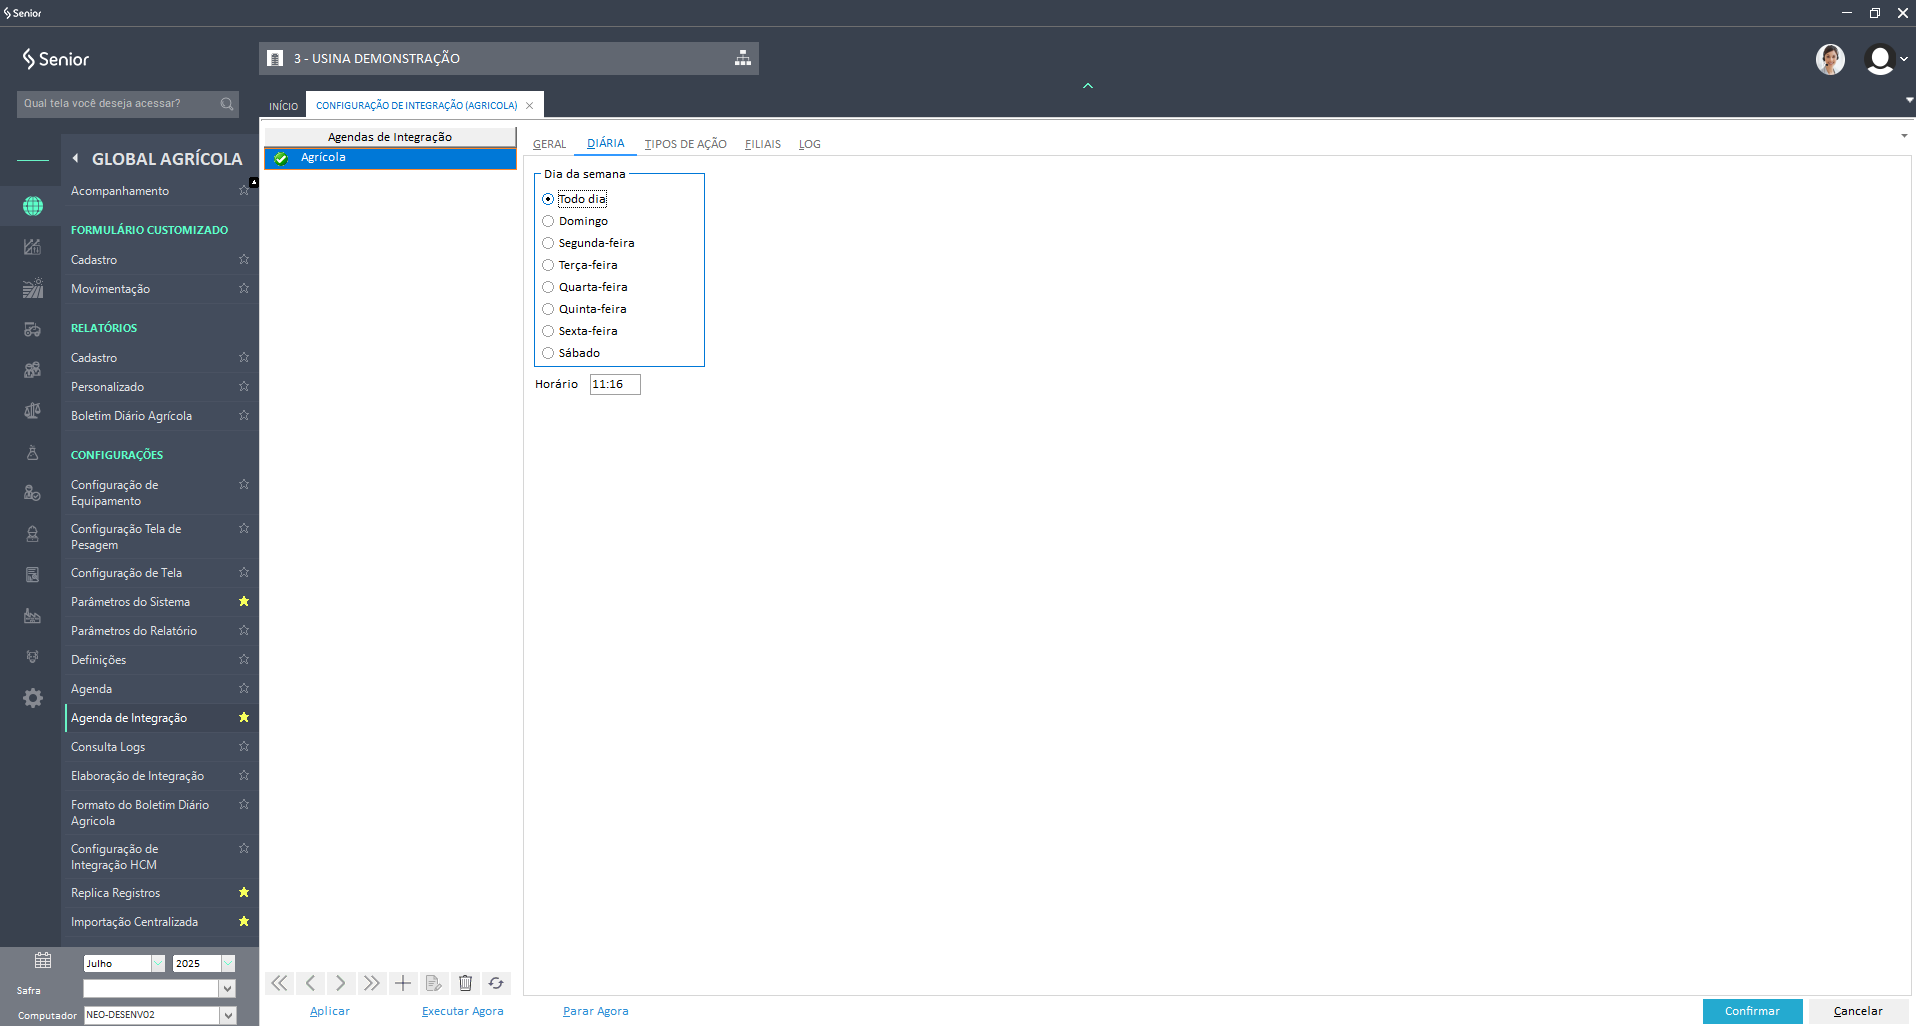
Task: Click the Executar Agora link
Action: [462, 1011]
